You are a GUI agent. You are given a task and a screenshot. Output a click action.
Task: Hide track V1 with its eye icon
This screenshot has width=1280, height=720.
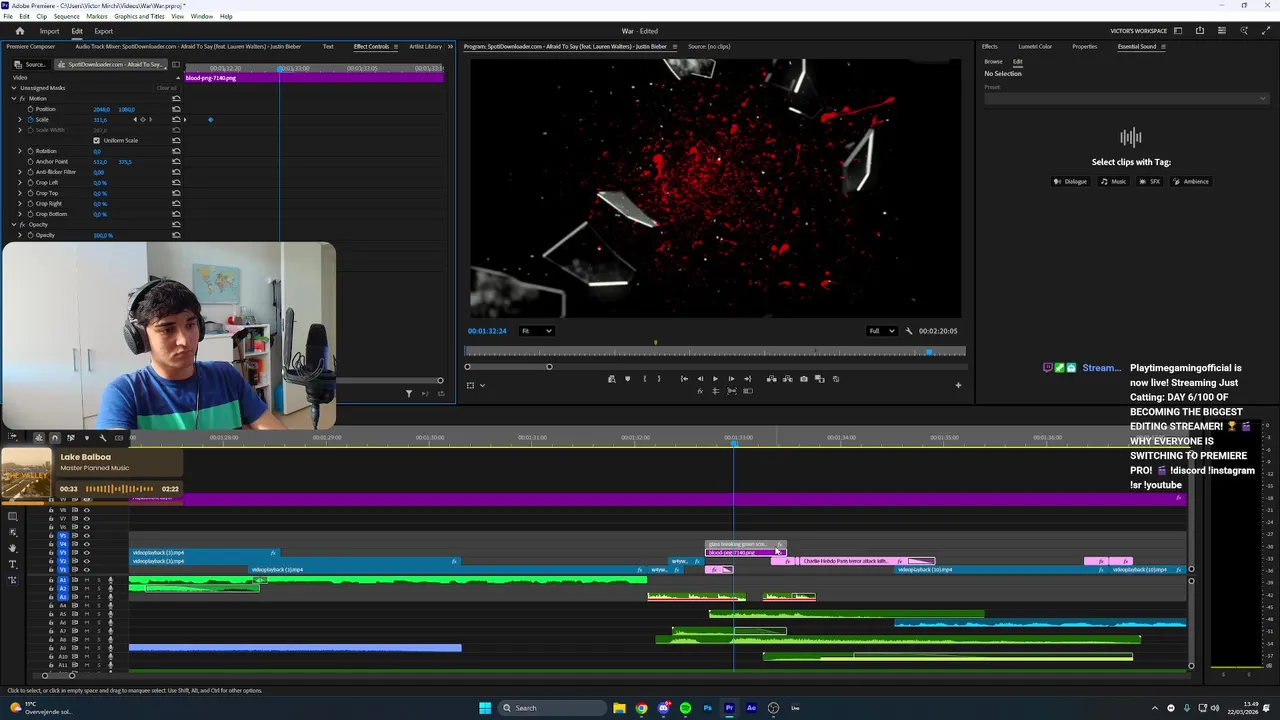click(87, 570)
